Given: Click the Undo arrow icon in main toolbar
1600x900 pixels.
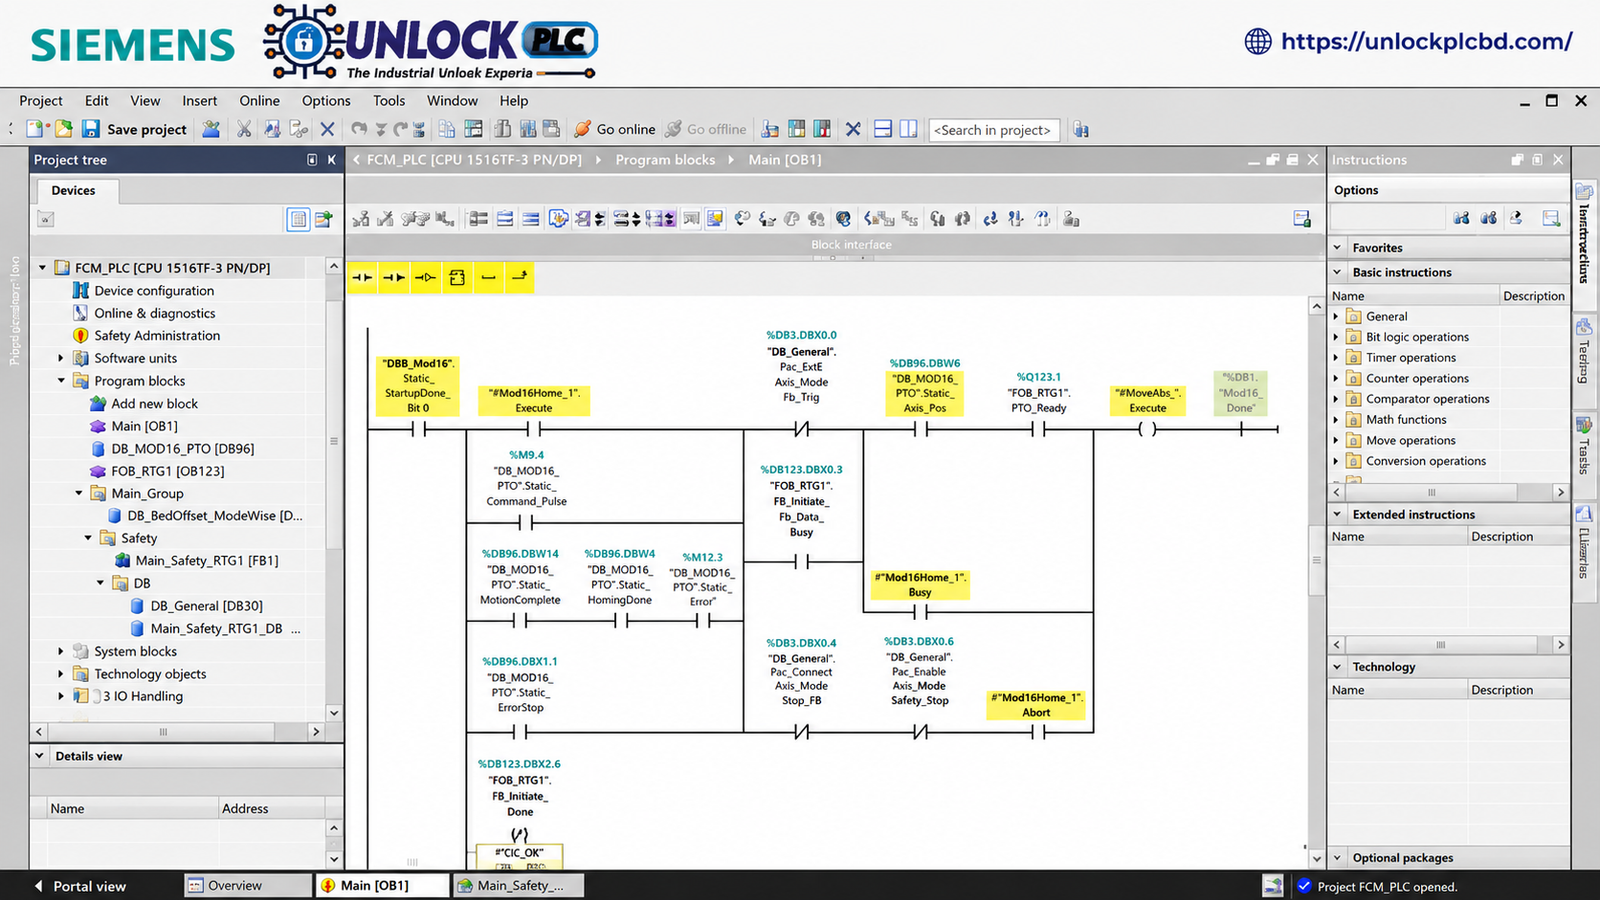Looking at the screenshot, I should [359, 129].
